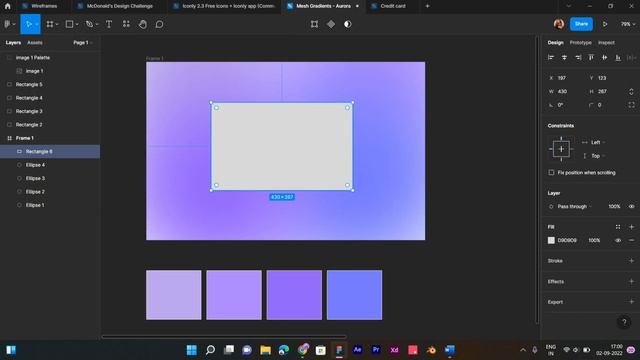Image resolution: width=640 pixels, height=360 pixels.
Task: Collapse Frame 1 layer
Action: (9, 138)
